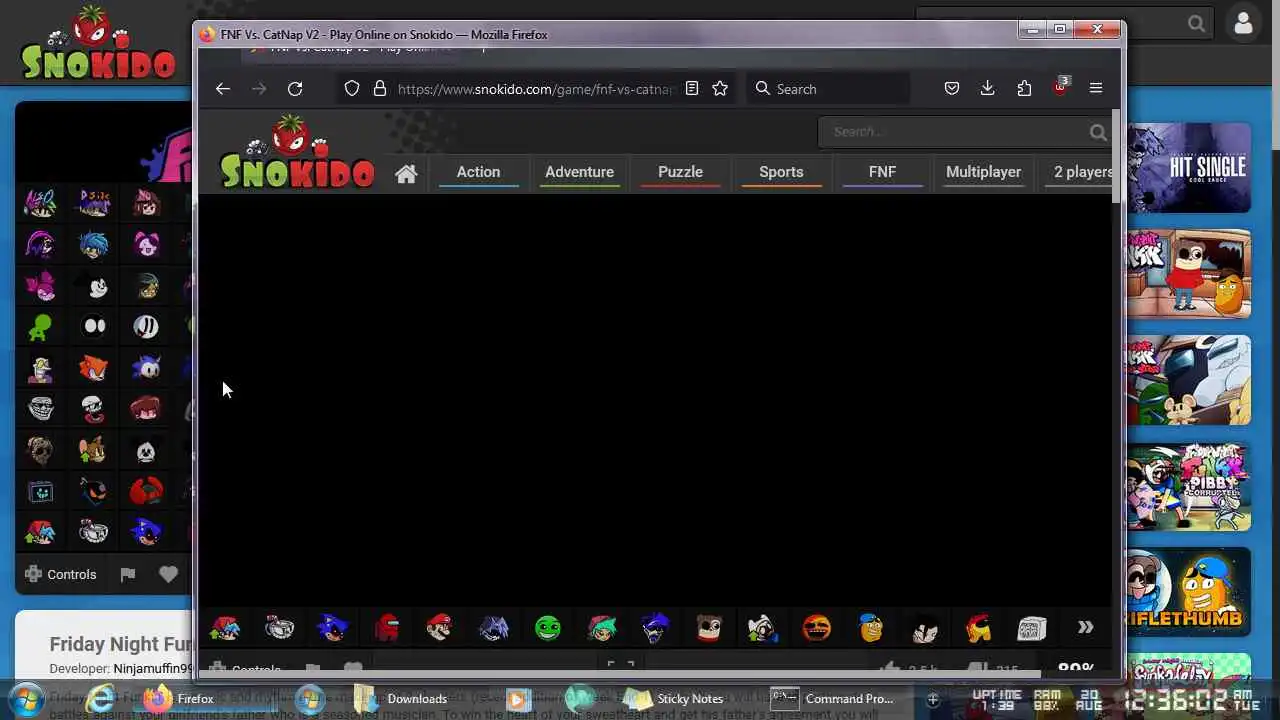The image size is (1280, 720).
Task: Click the Boyfriend character icon in game strip
Action: pyautogui.click(x=225, y=628)
